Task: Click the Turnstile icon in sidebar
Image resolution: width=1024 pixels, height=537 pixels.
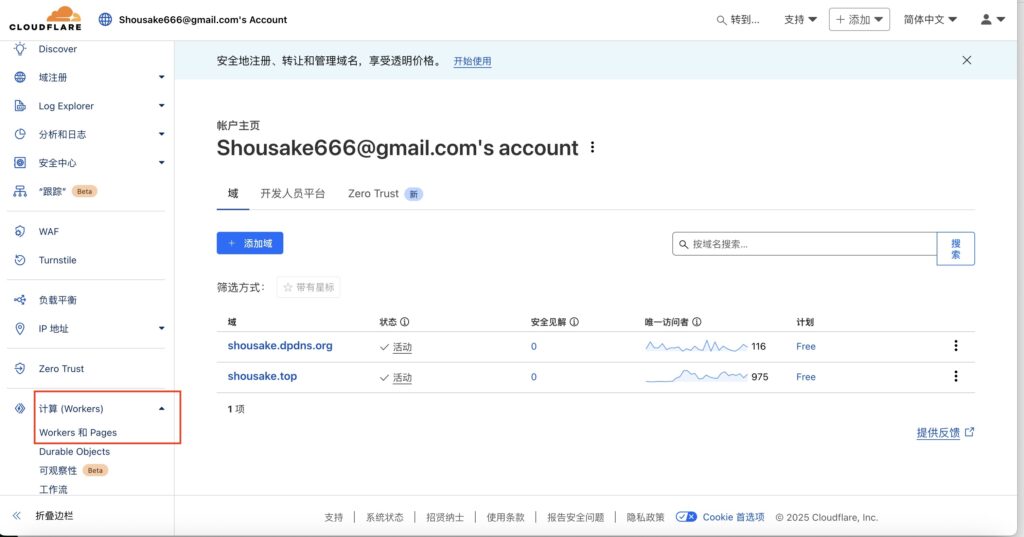Action: tap(20, 260)
